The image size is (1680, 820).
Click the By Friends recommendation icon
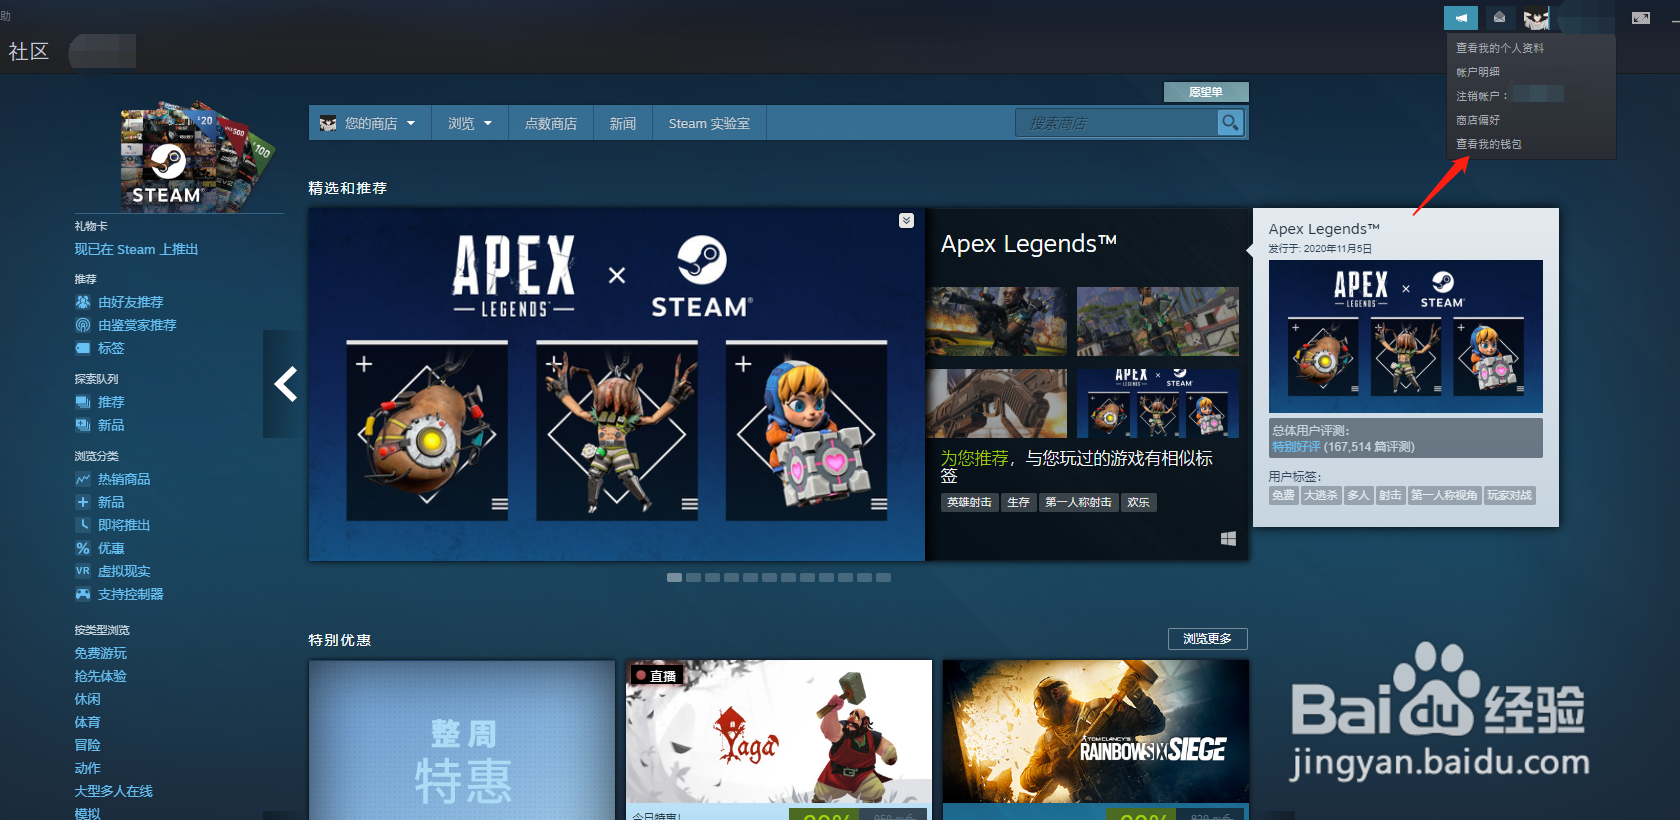coord(83,302)
